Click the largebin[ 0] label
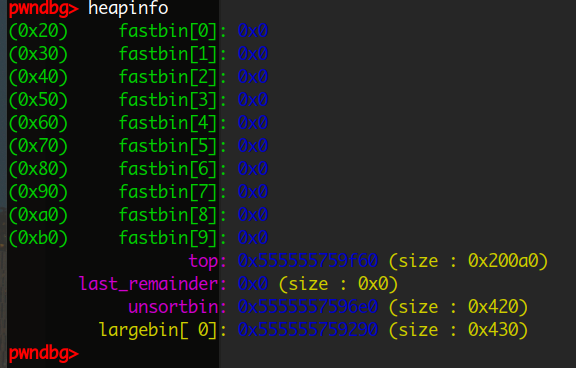Viewport: 576px width, 368px height. 158,330
